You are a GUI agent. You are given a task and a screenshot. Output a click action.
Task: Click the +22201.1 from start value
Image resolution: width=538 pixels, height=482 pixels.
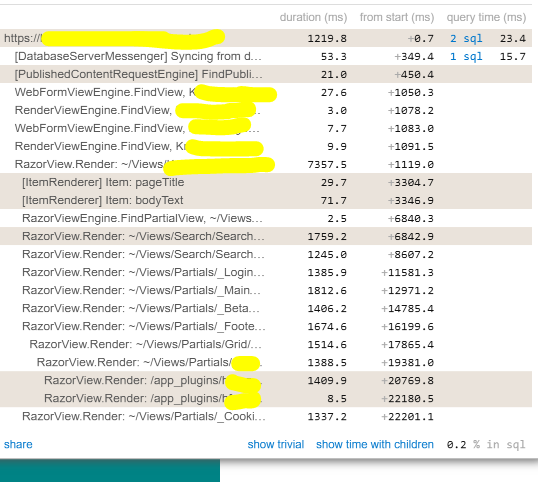(x=407, y=416)
